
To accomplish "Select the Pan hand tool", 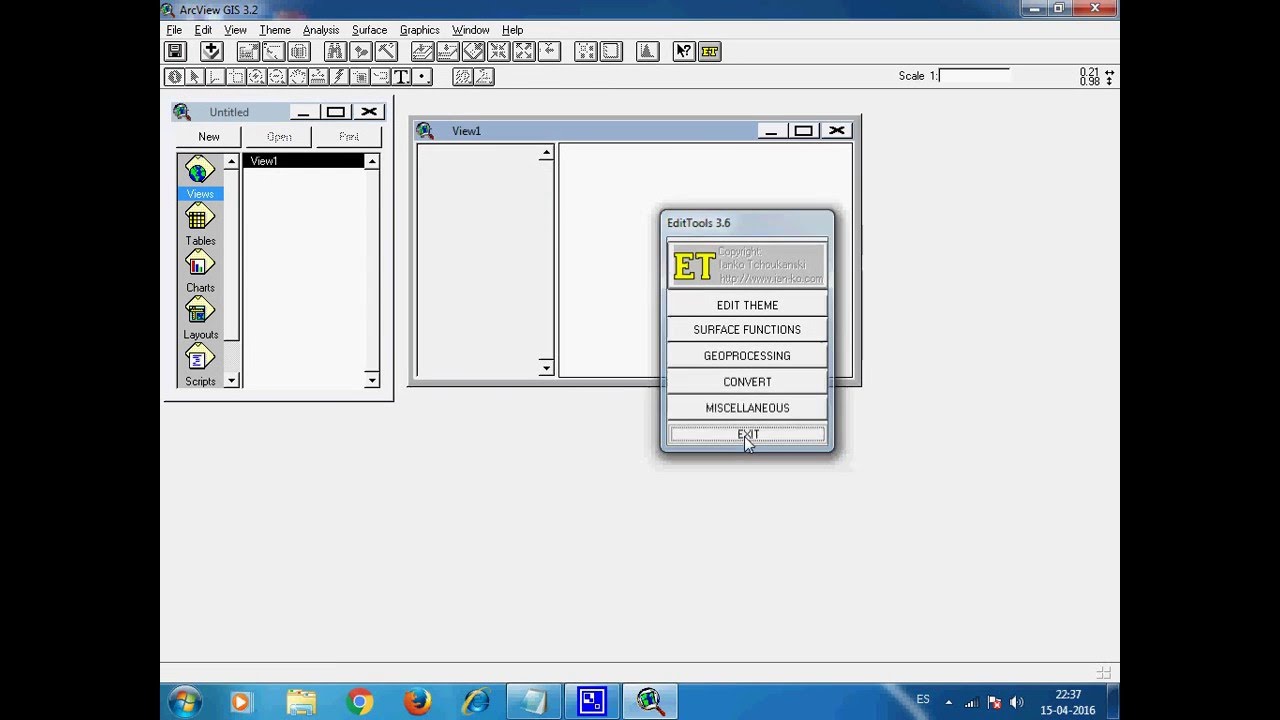I will click(x=298, y=77).
